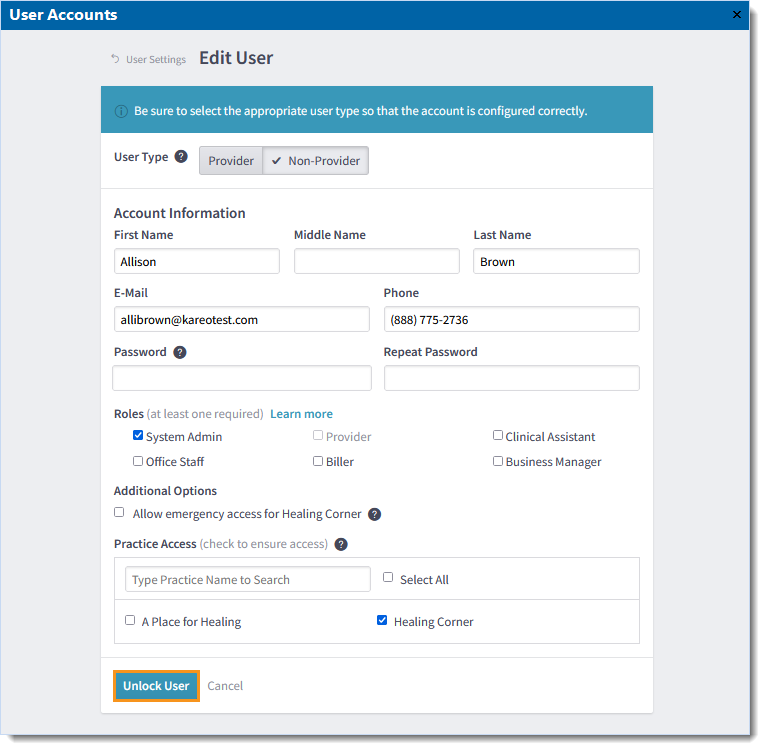Check the Biller role
The height and width of the screenshot is (750, 765).
318,461
